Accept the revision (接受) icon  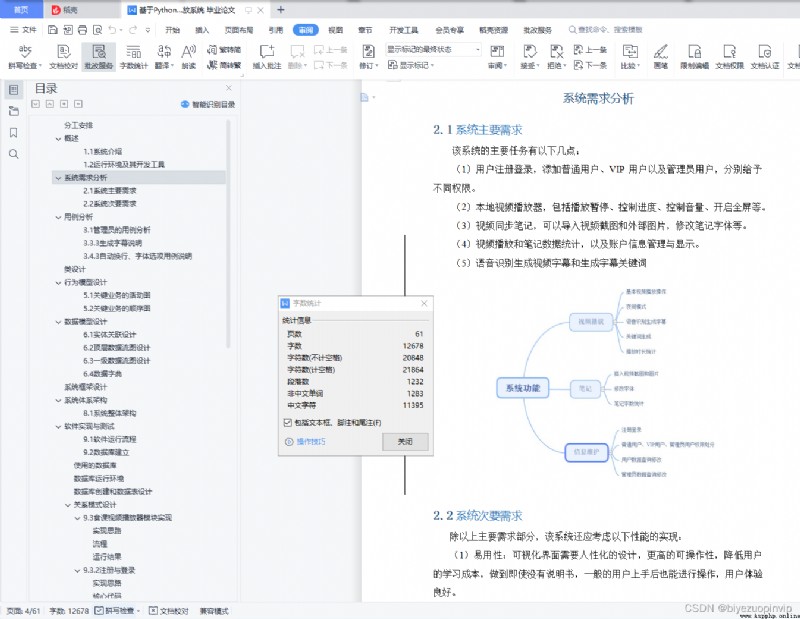click(x=530, y=56)
